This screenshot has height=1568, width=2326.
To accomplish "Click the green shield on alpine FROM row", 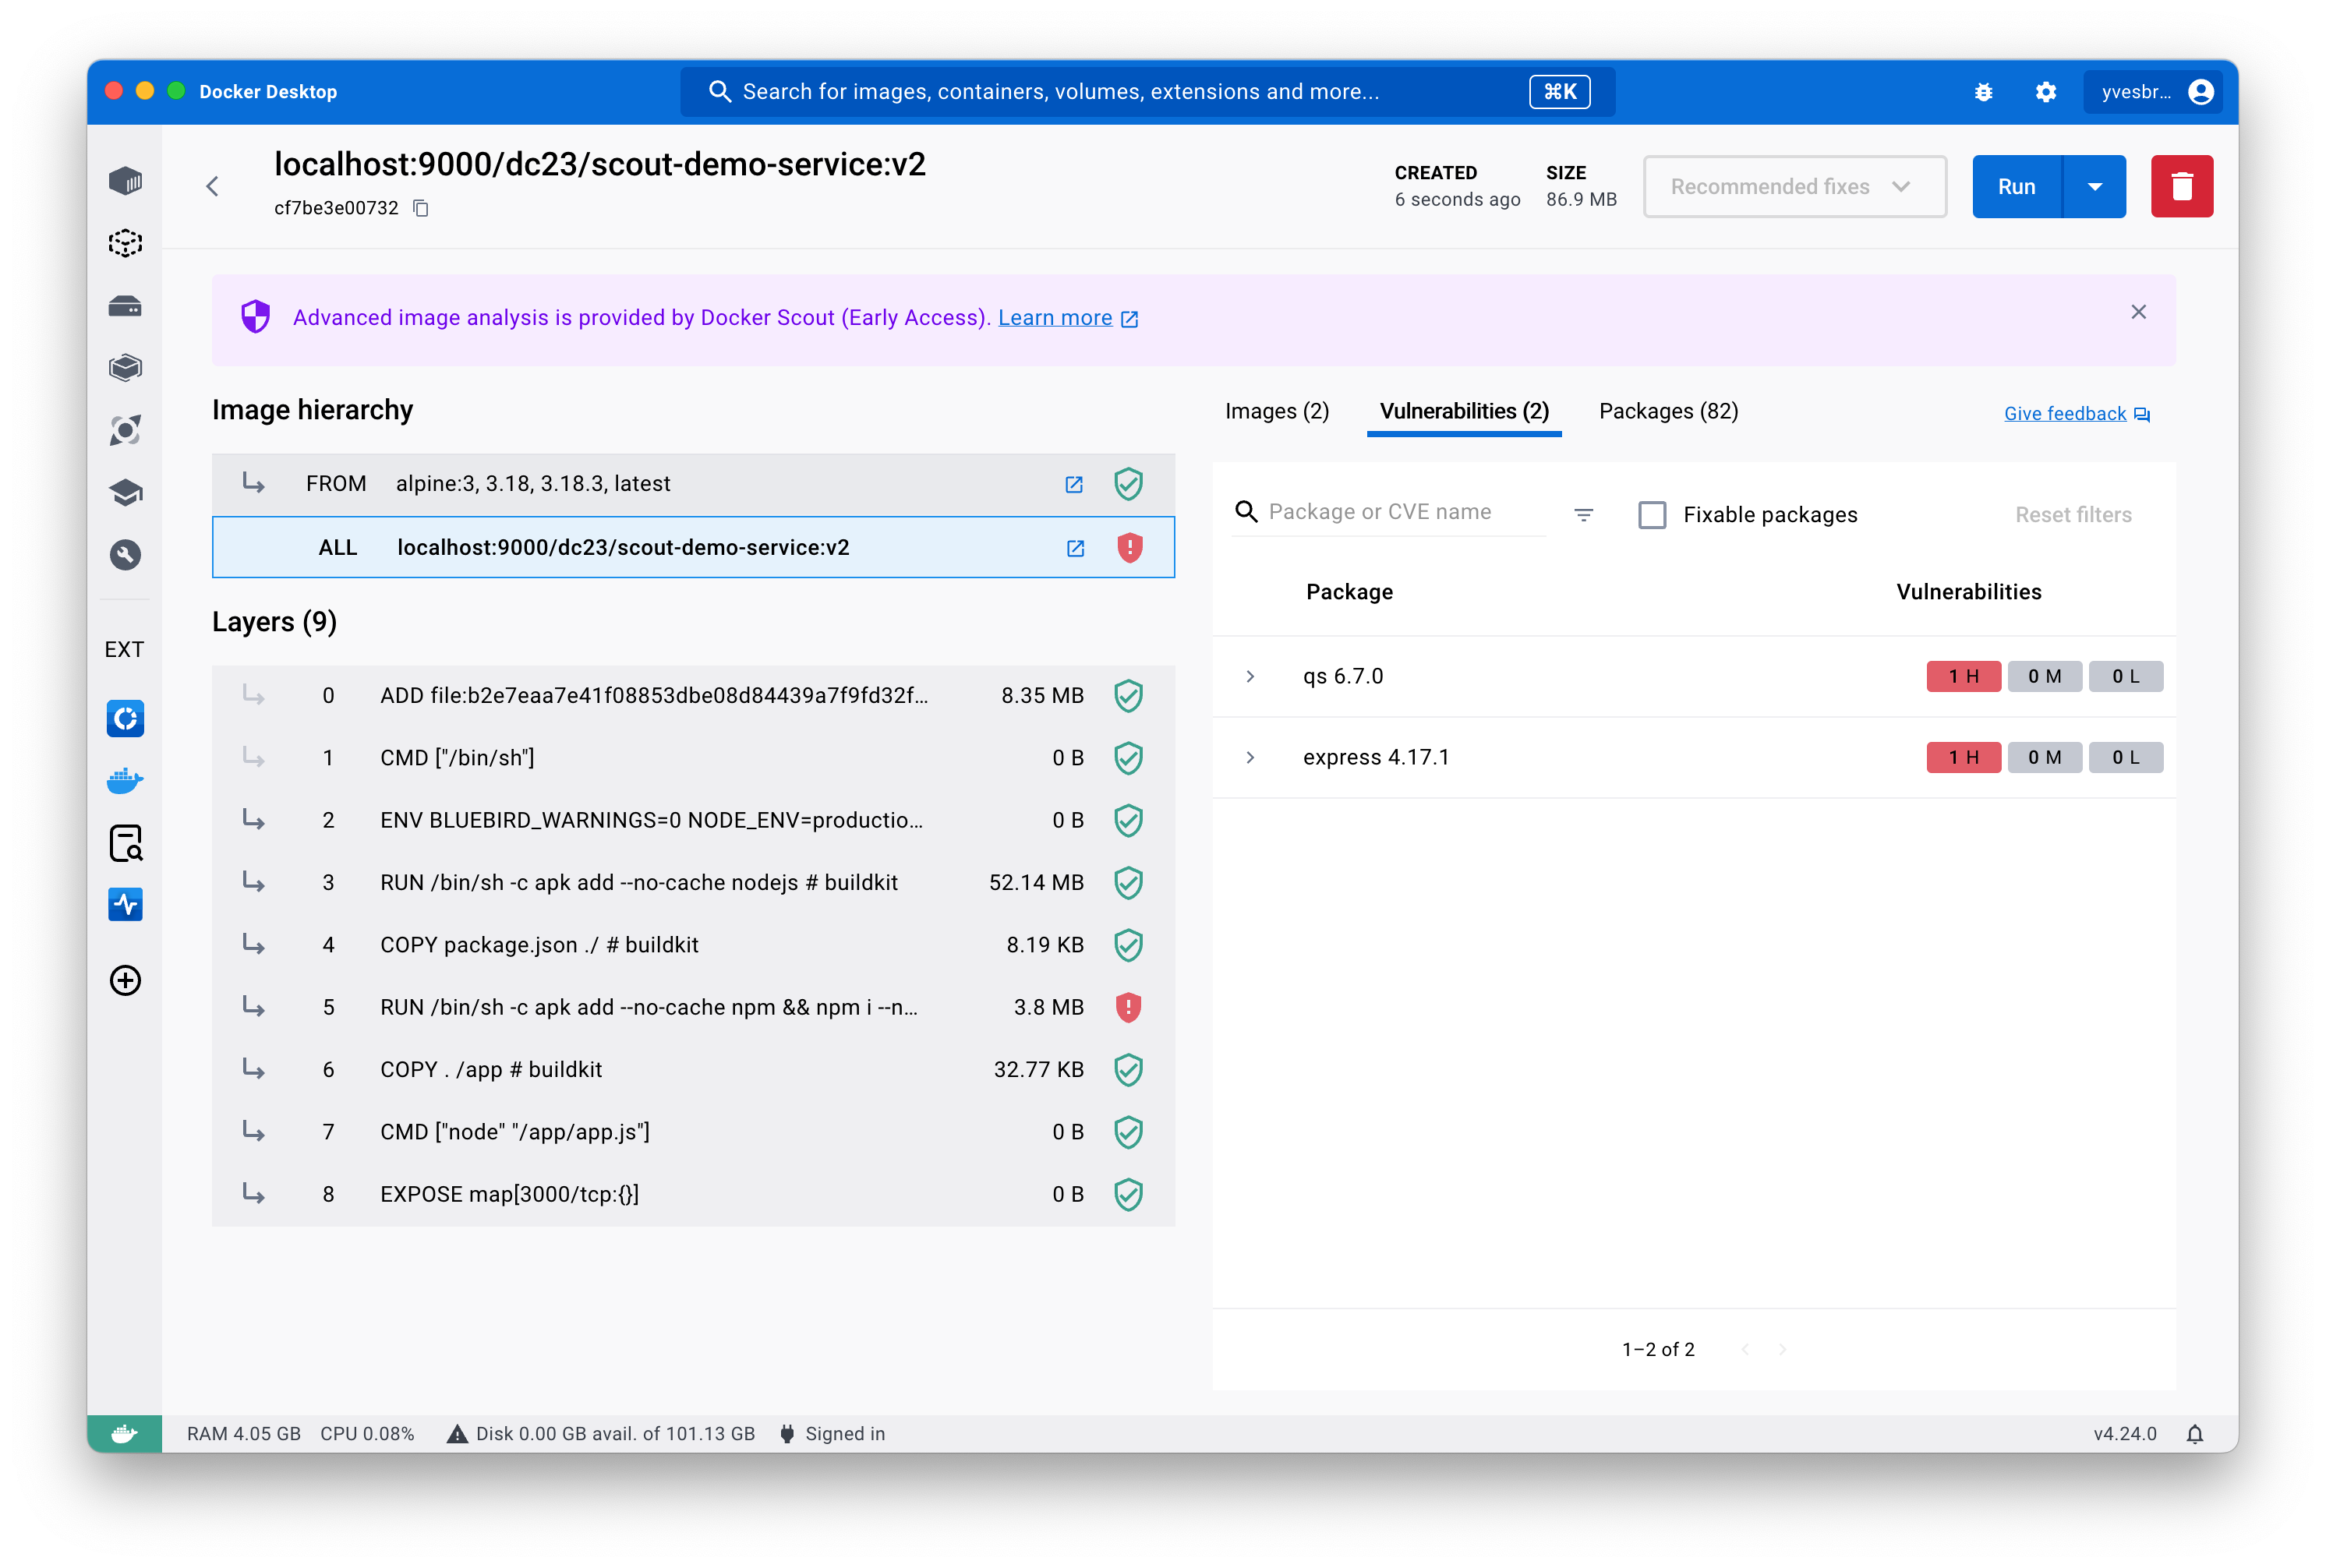I will pyautogui.click(x=1128, y=484).
